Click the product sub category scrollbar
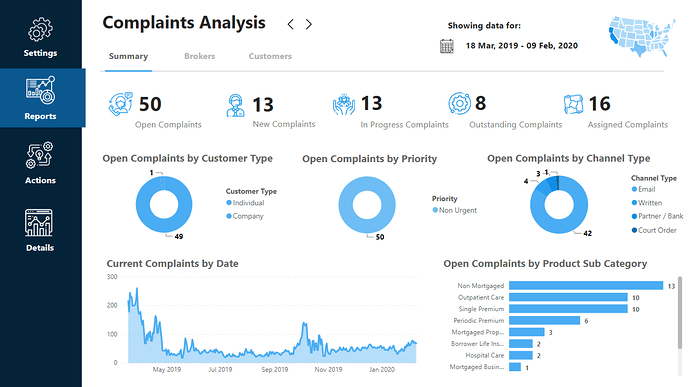 click(680, 313)
